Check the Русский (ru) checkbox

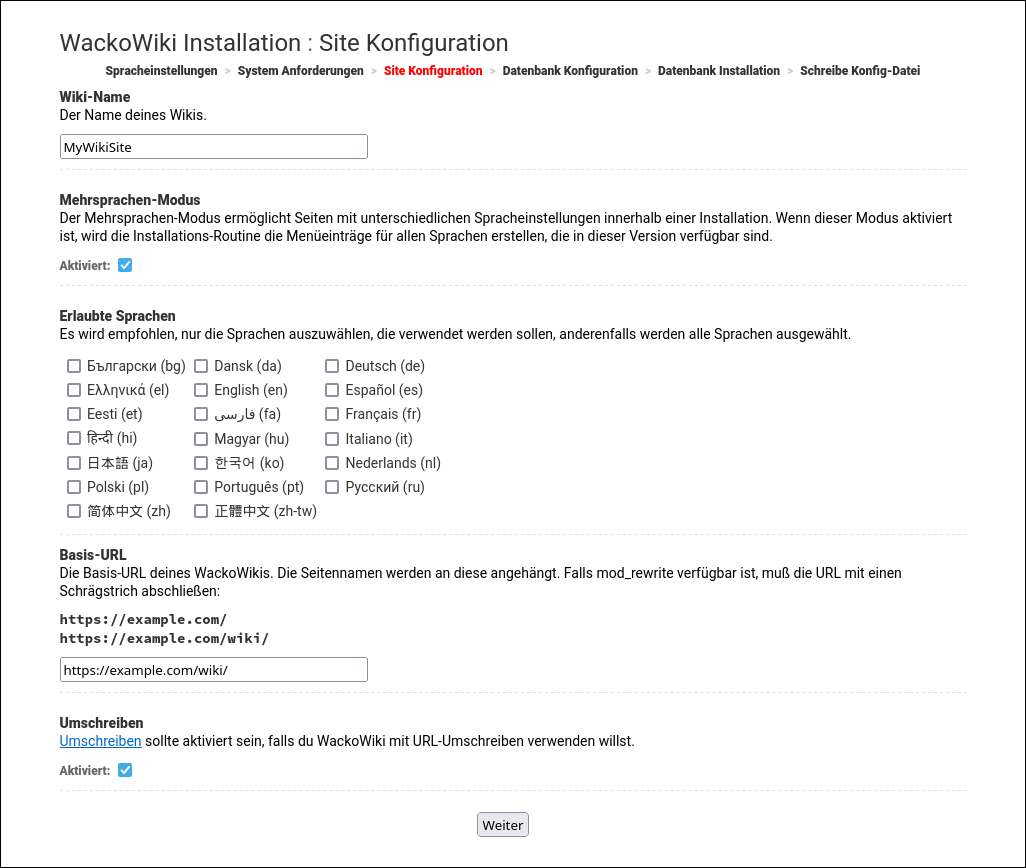[x=332, y=487]
